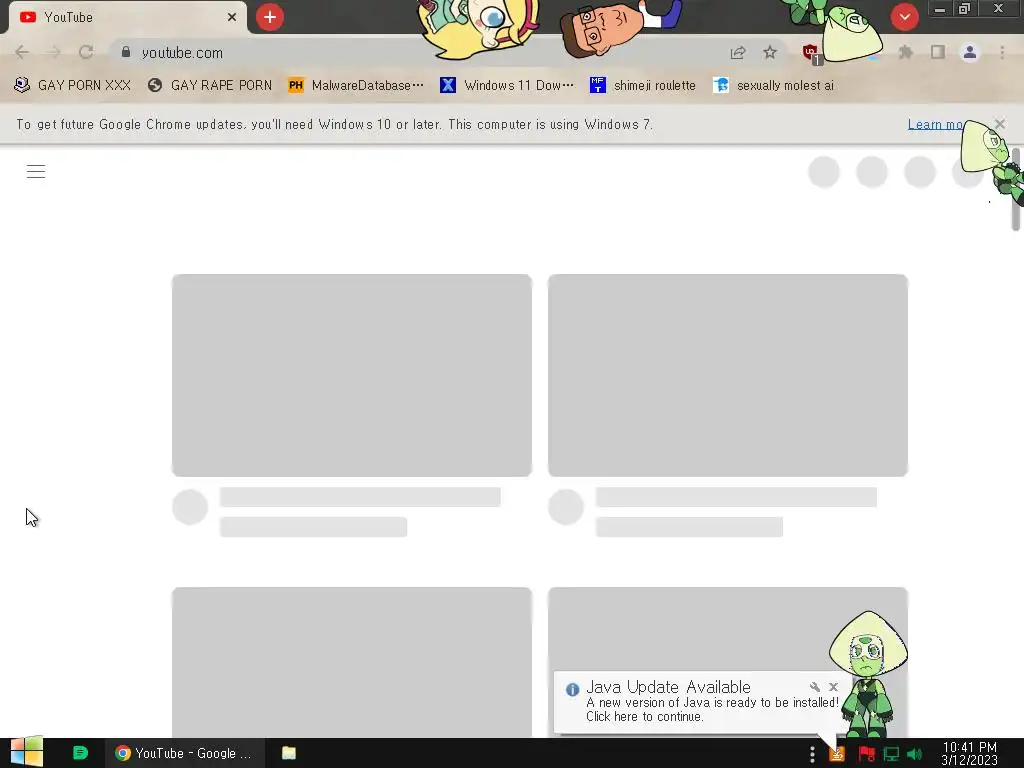This screenshot has height=768, width=1024.
Task: Open the Java notification wrench options
Action: (x=814, y=686)
